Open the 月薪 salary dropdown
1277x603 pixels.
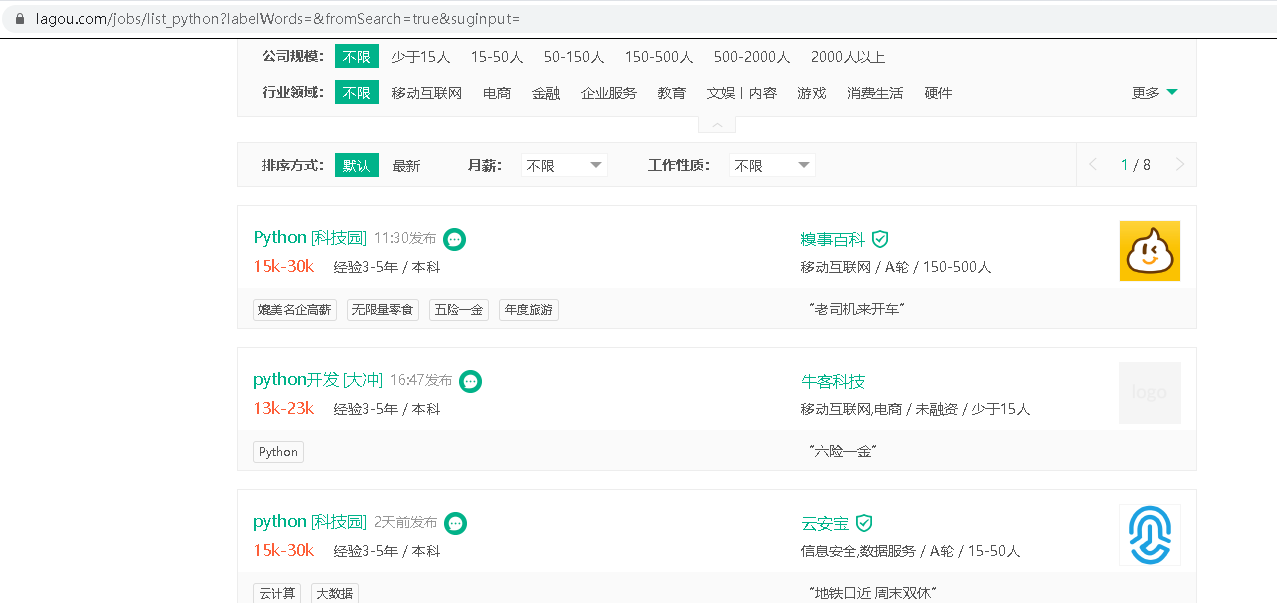[x=564, y=165]
